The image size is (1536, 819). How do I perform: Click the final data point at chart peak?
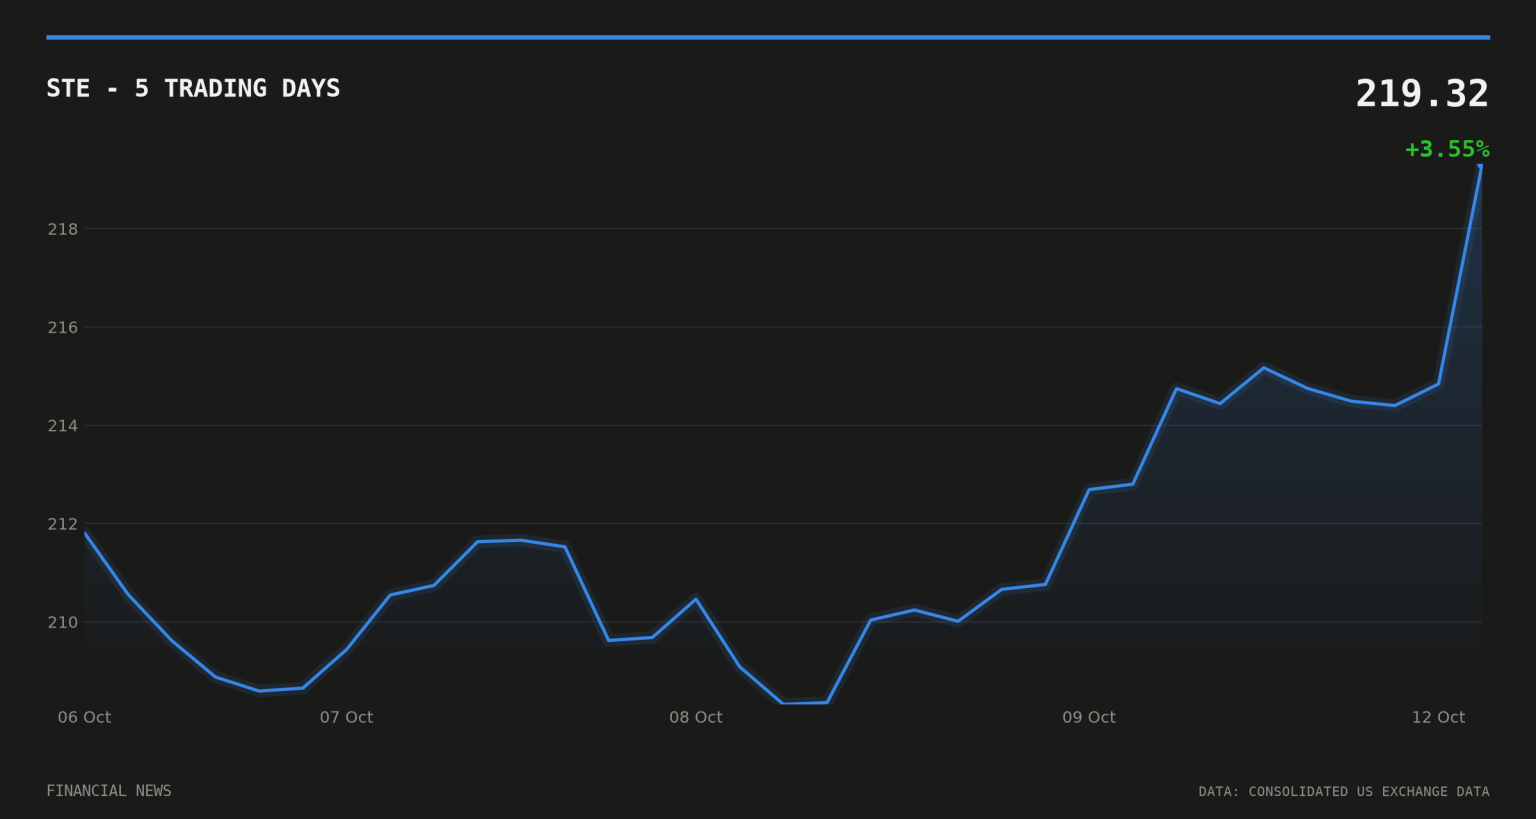[x=1481, y=167]
